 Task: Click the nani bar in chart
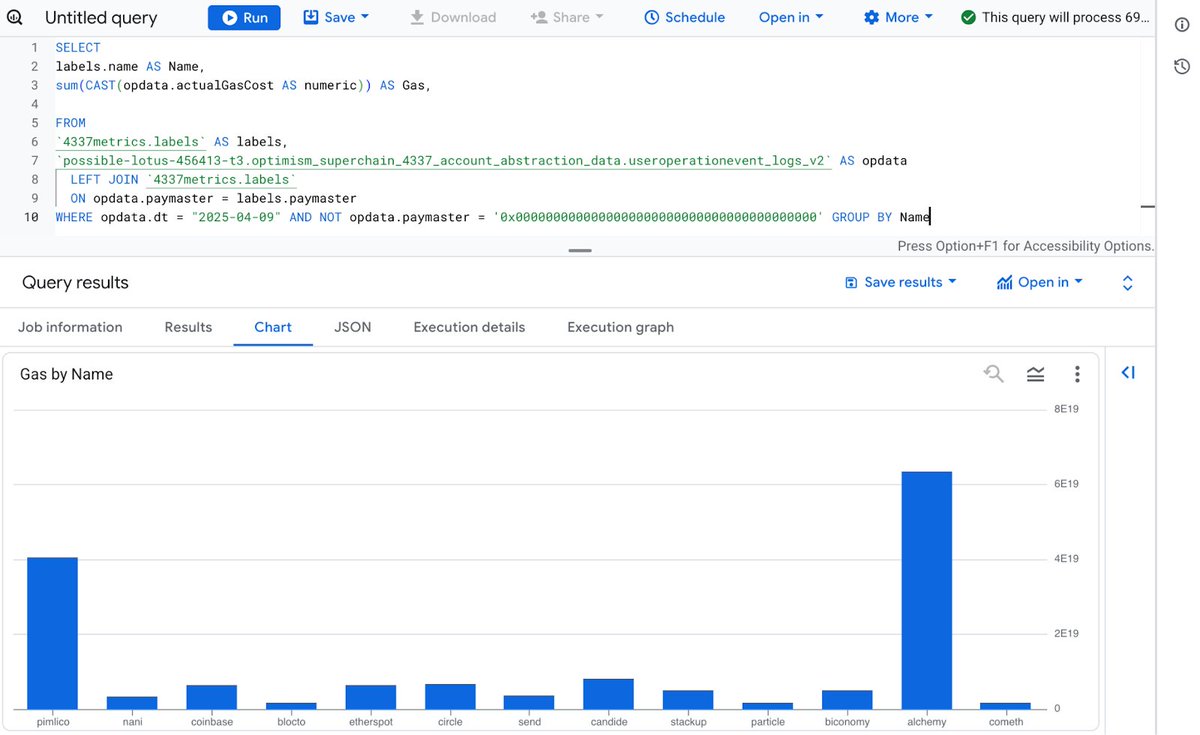132,703
